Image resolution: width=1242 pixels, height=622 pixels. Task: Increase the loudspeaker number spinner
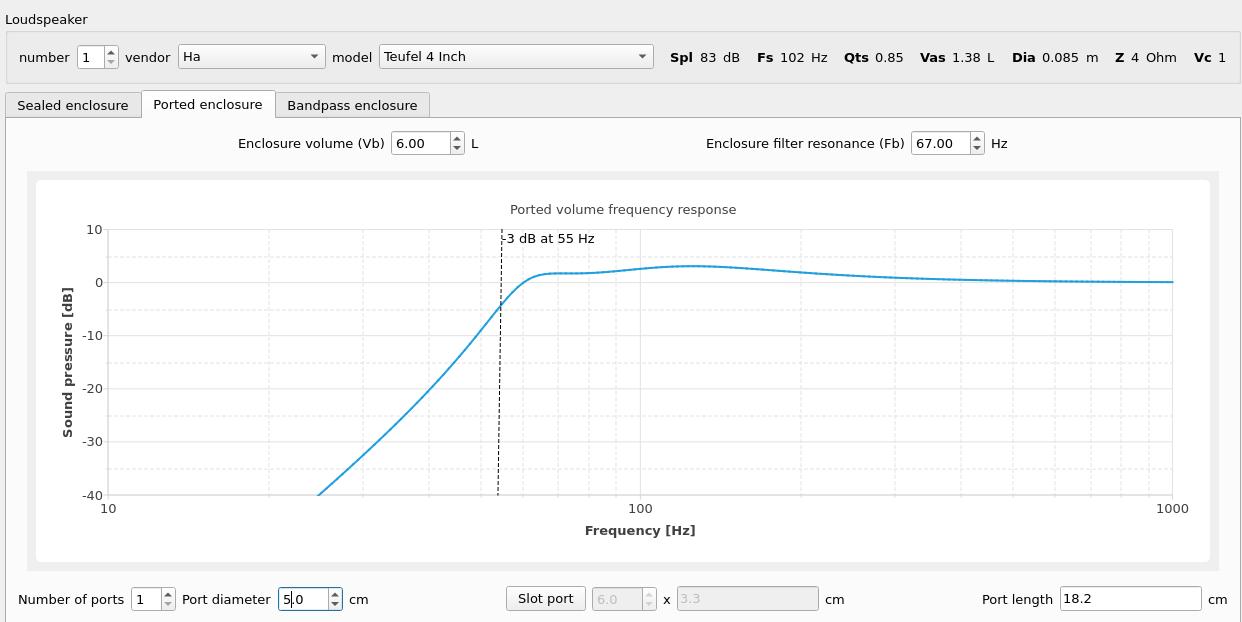click(x=111, y=52)
